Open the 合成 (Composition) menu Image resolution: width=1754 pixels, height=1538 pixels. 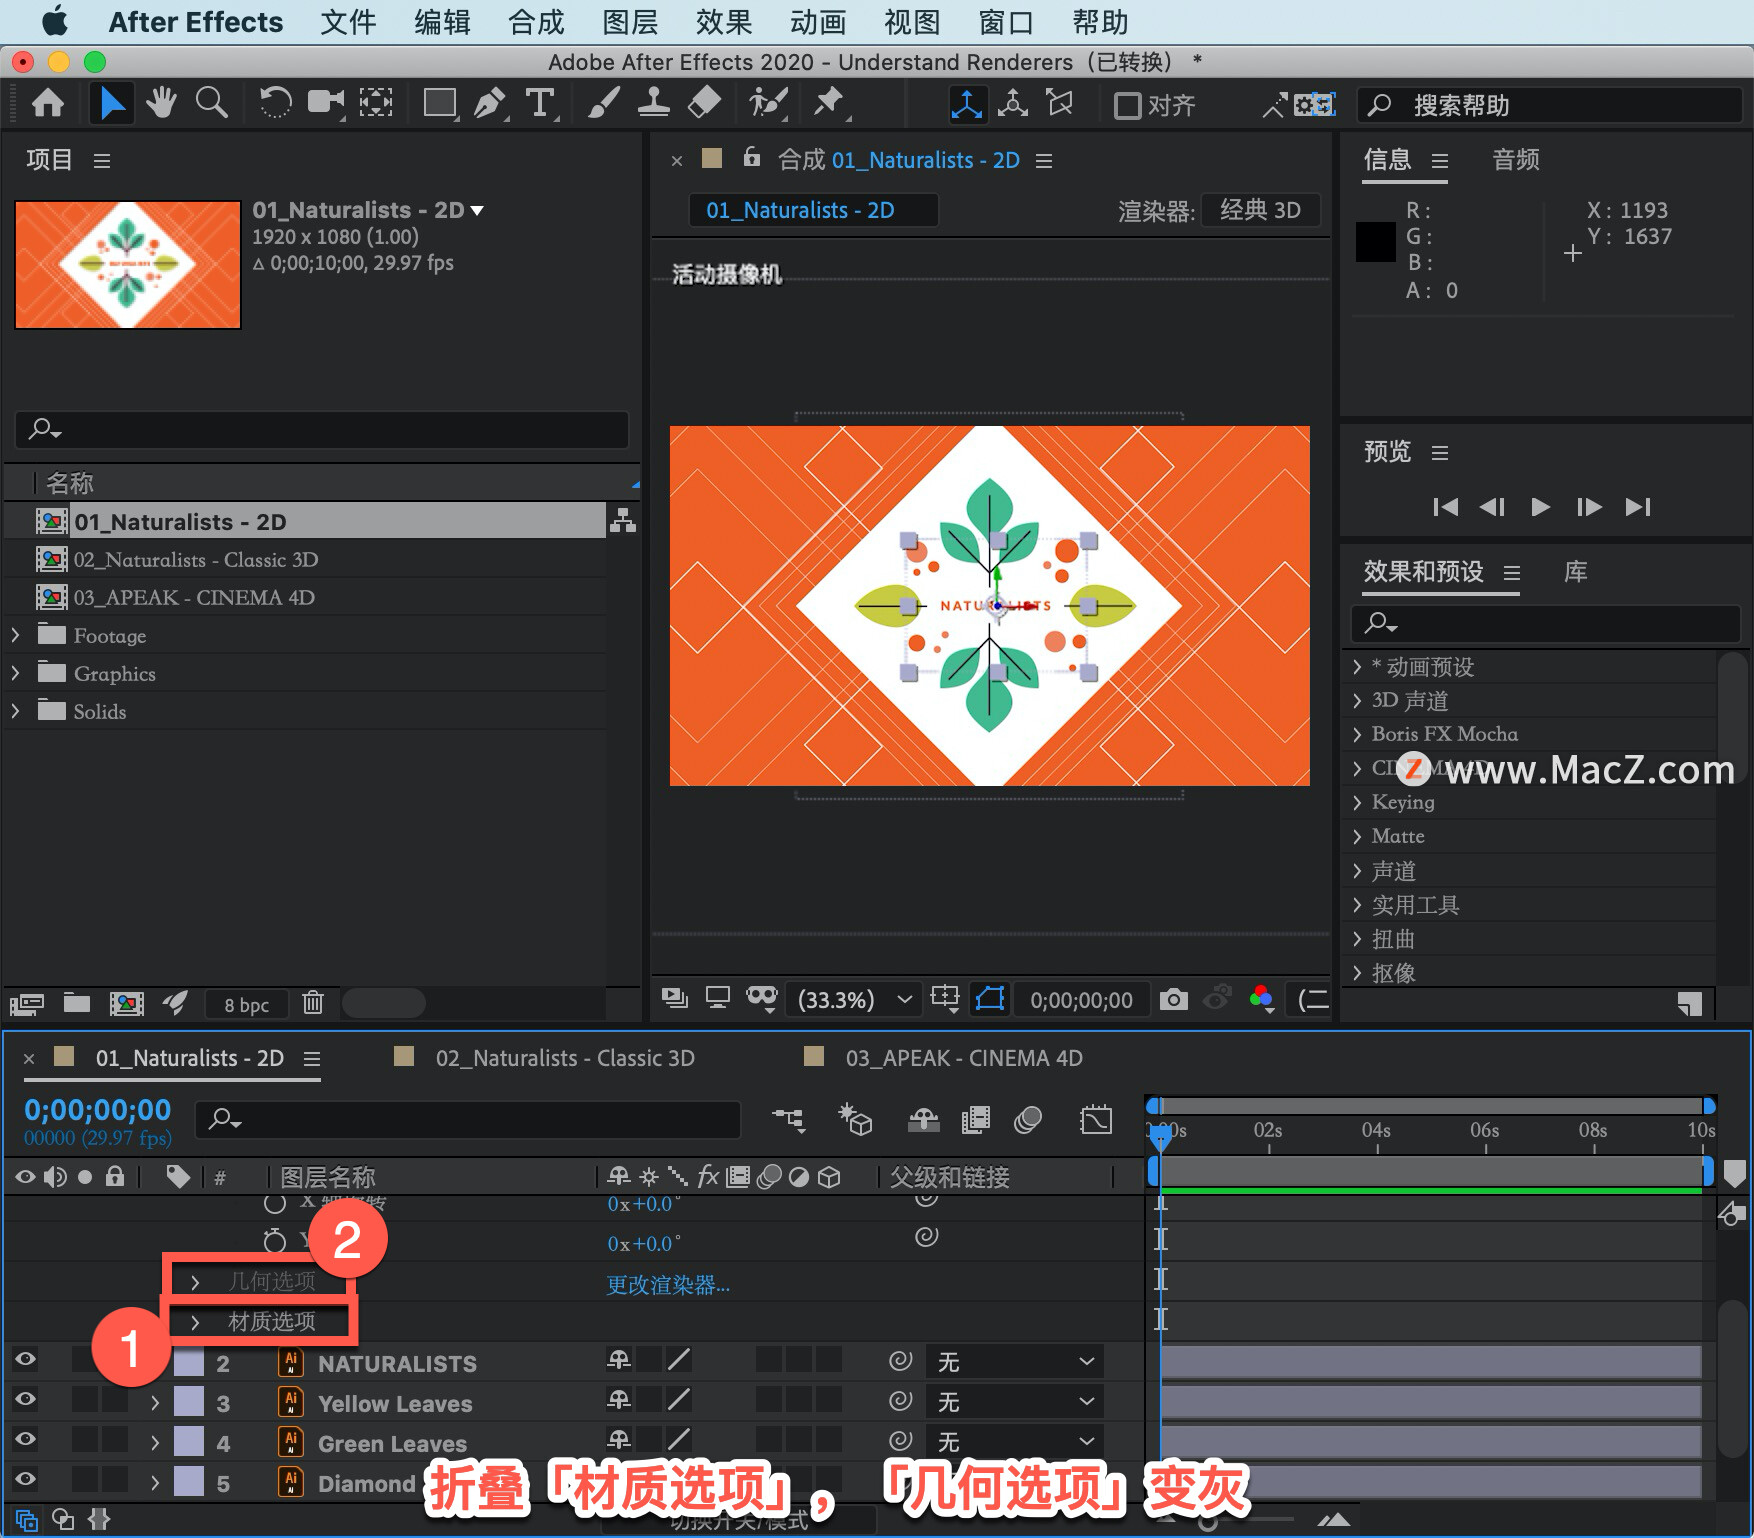(536, 22)
